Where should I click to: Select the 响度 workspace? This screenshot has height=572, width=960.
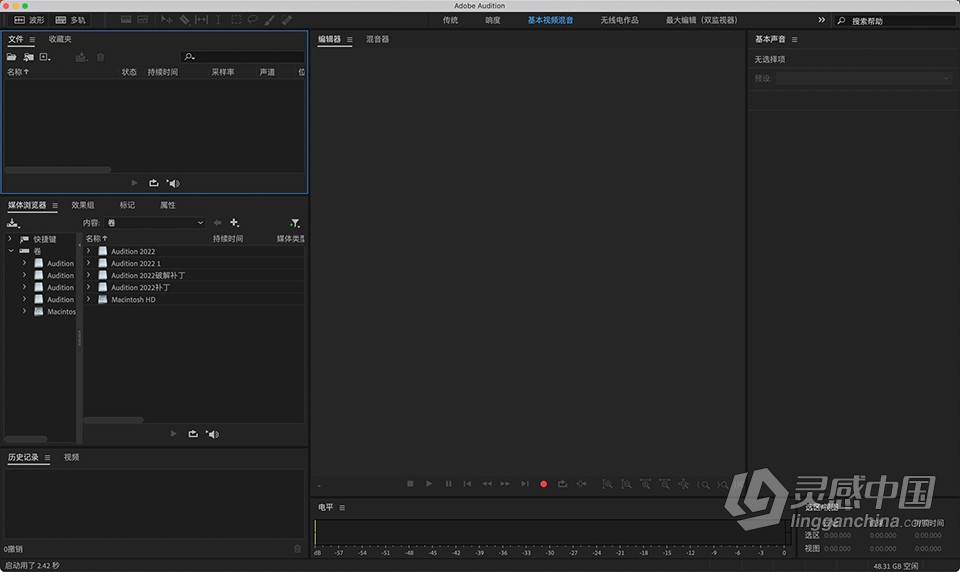coord(492,20)
